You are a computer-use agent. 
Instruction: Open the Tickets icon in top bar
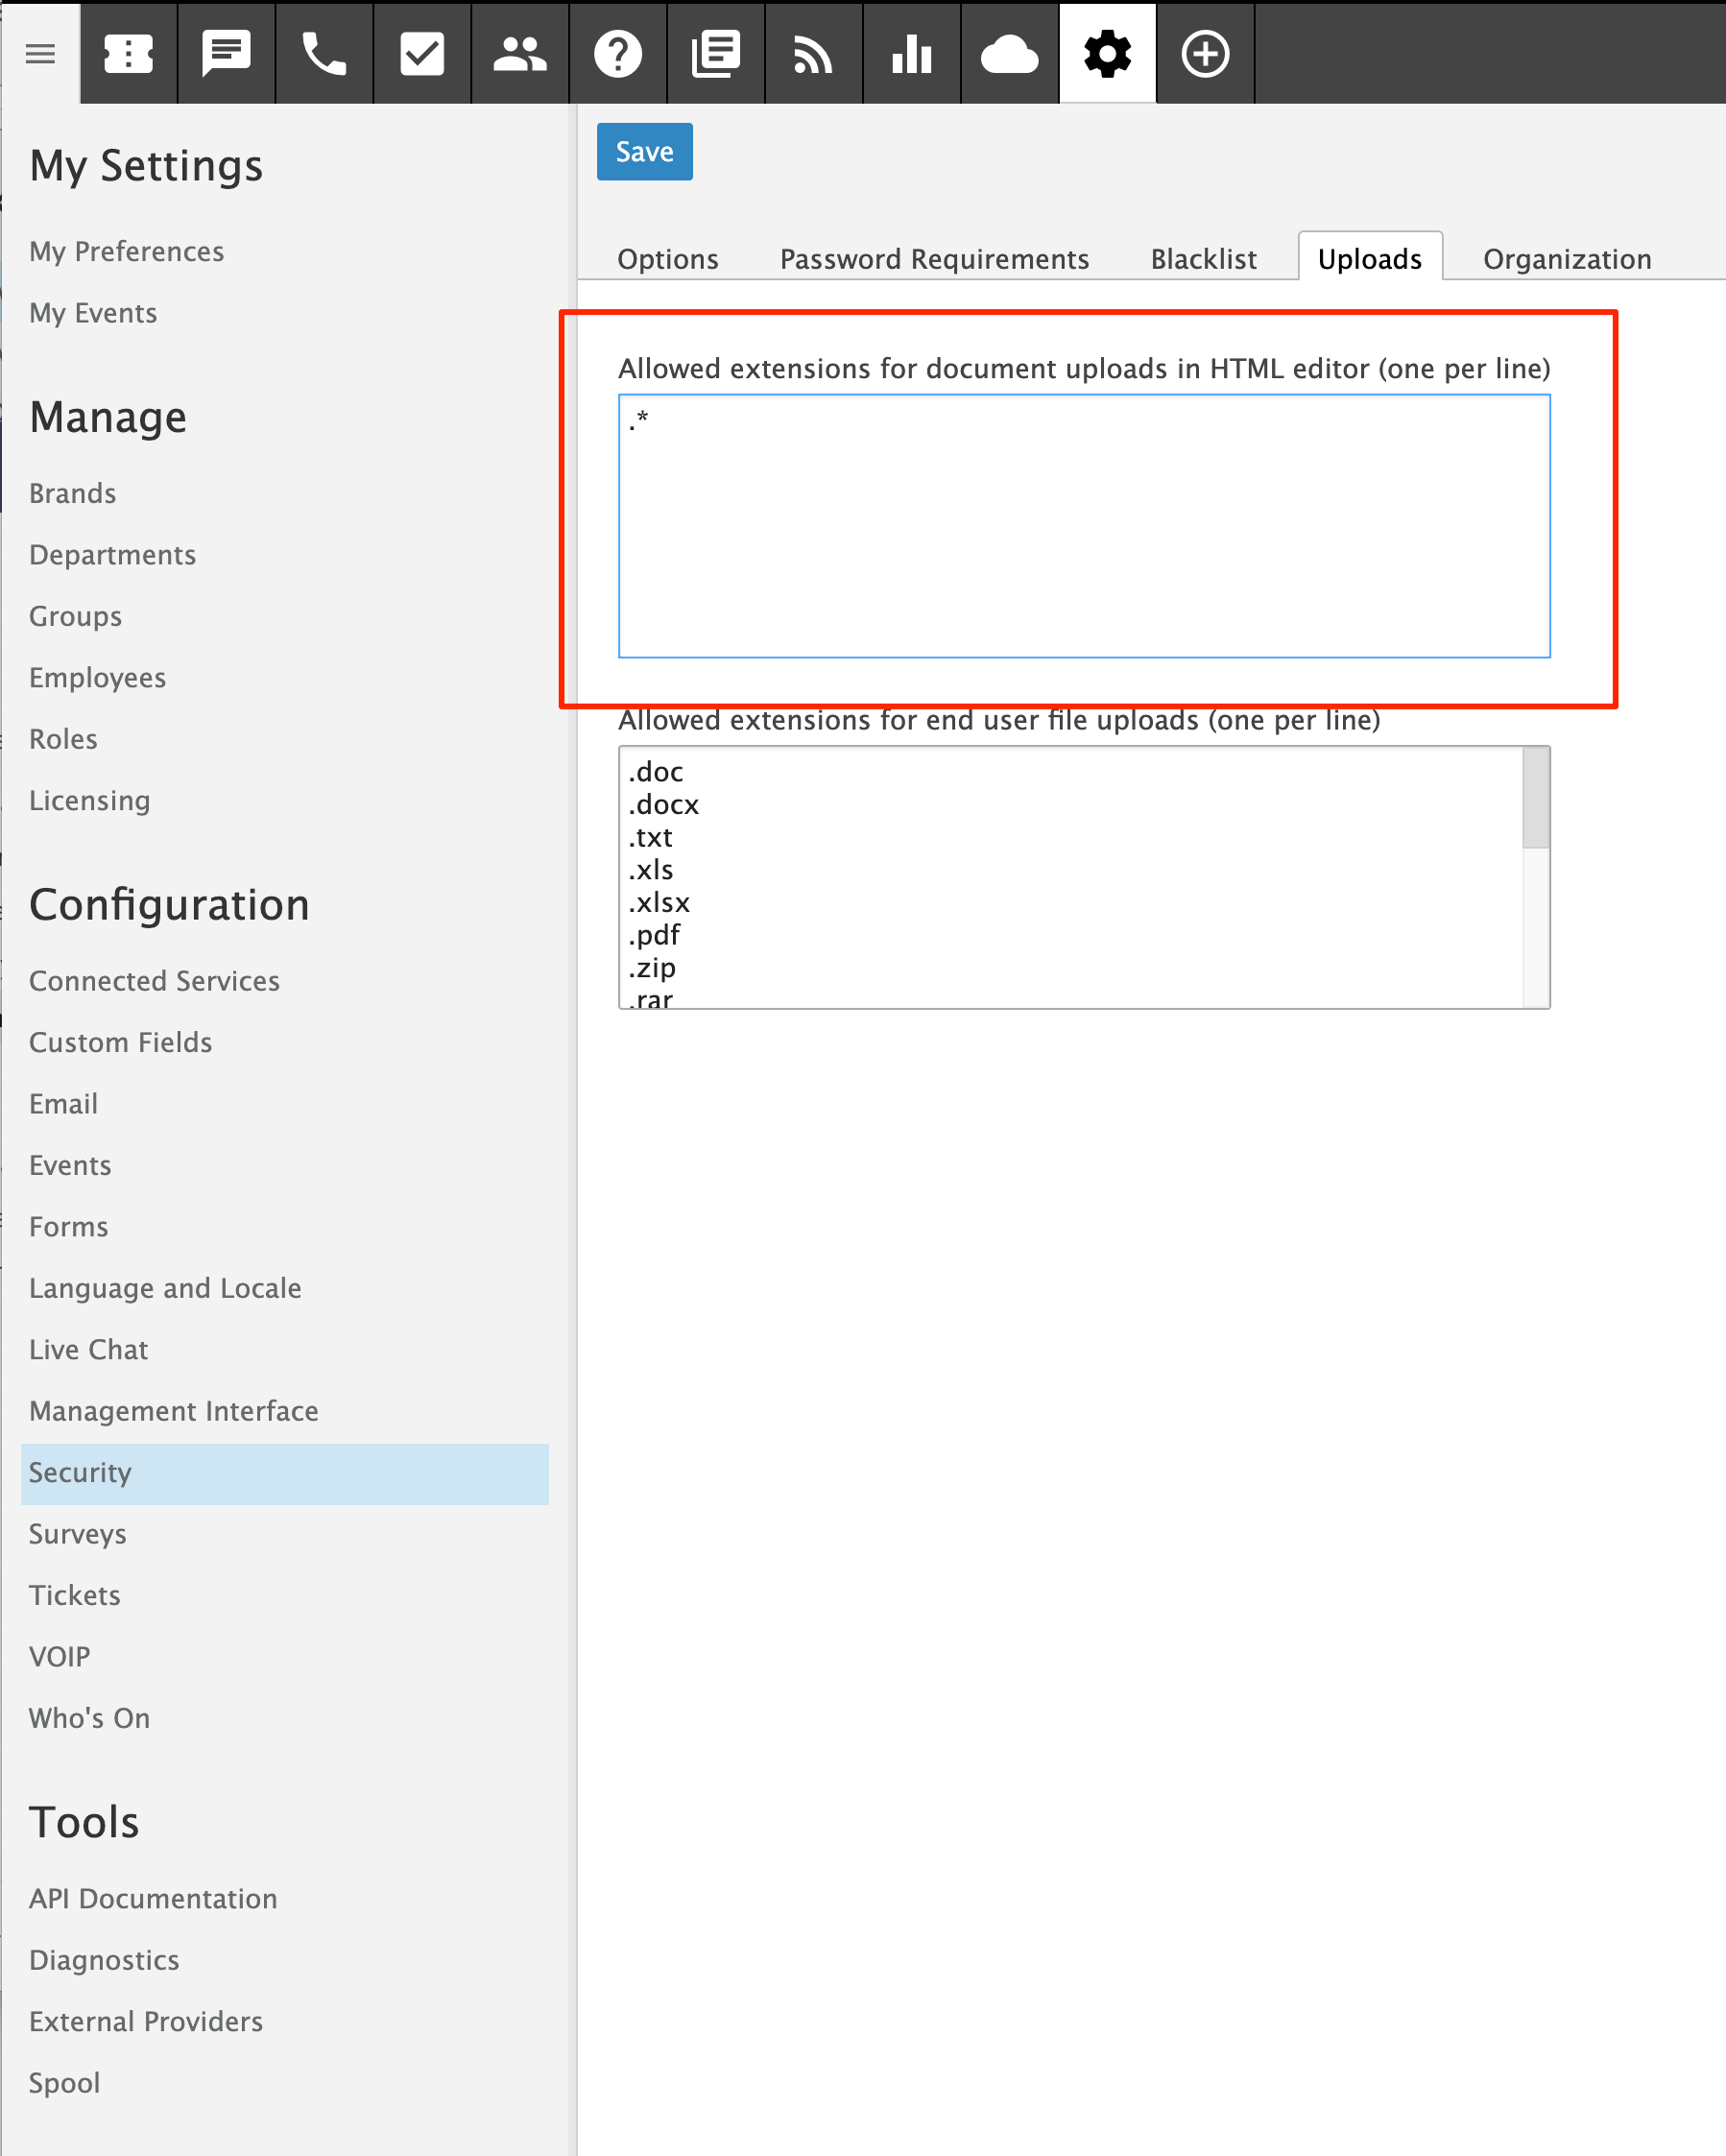tap(128, 53)
